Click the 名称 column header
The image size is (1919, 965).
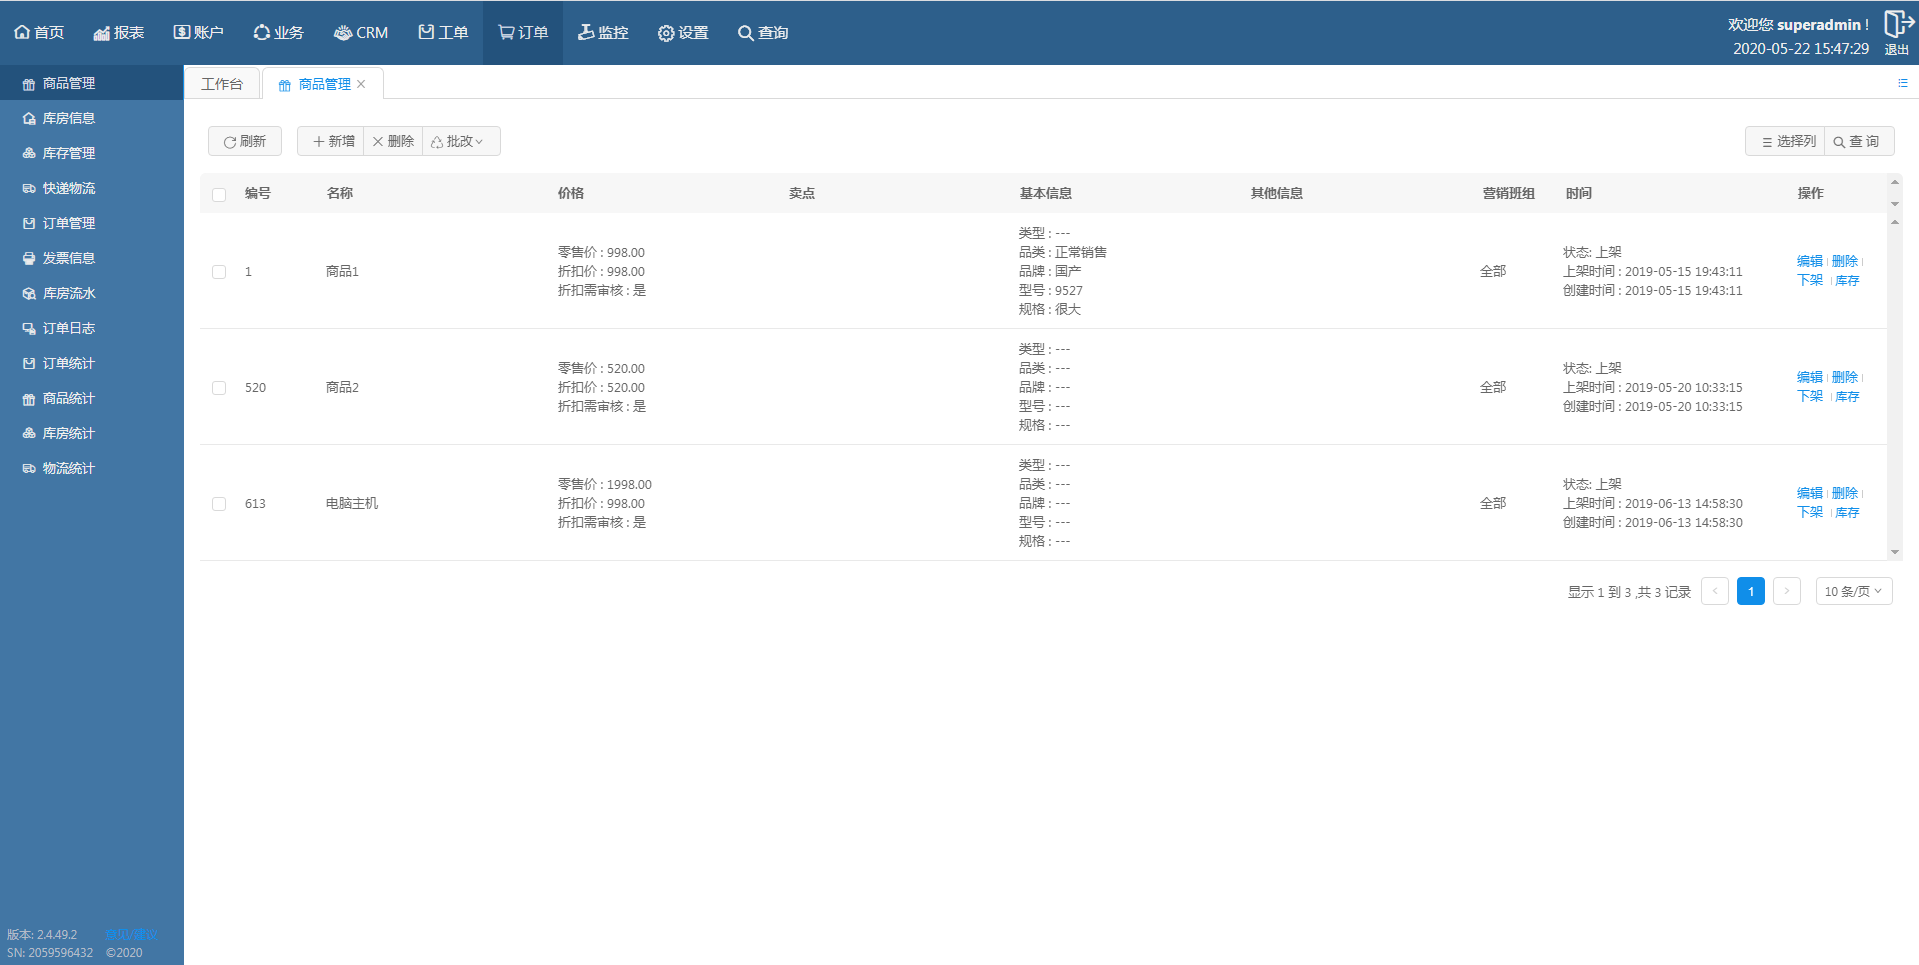tap(340, 193)
